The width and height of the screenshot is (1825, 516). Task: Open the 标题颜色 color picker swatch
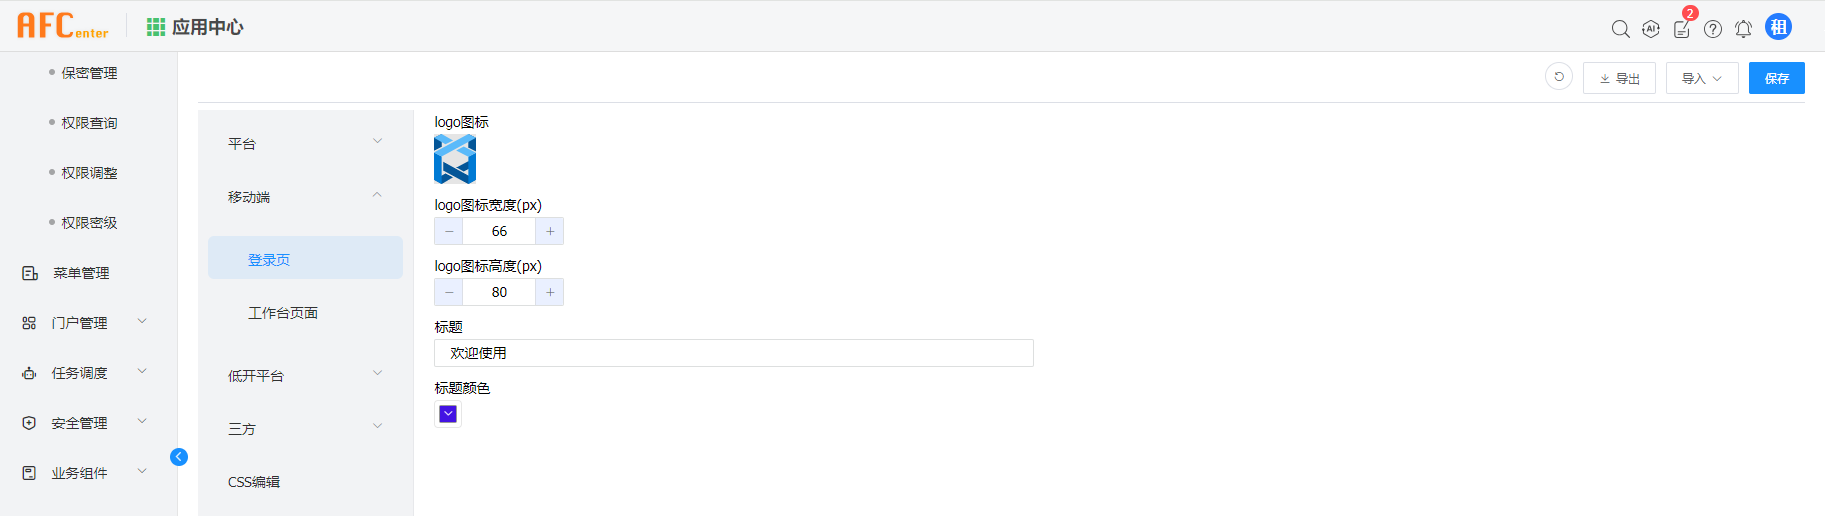click(x=448, y=414)
